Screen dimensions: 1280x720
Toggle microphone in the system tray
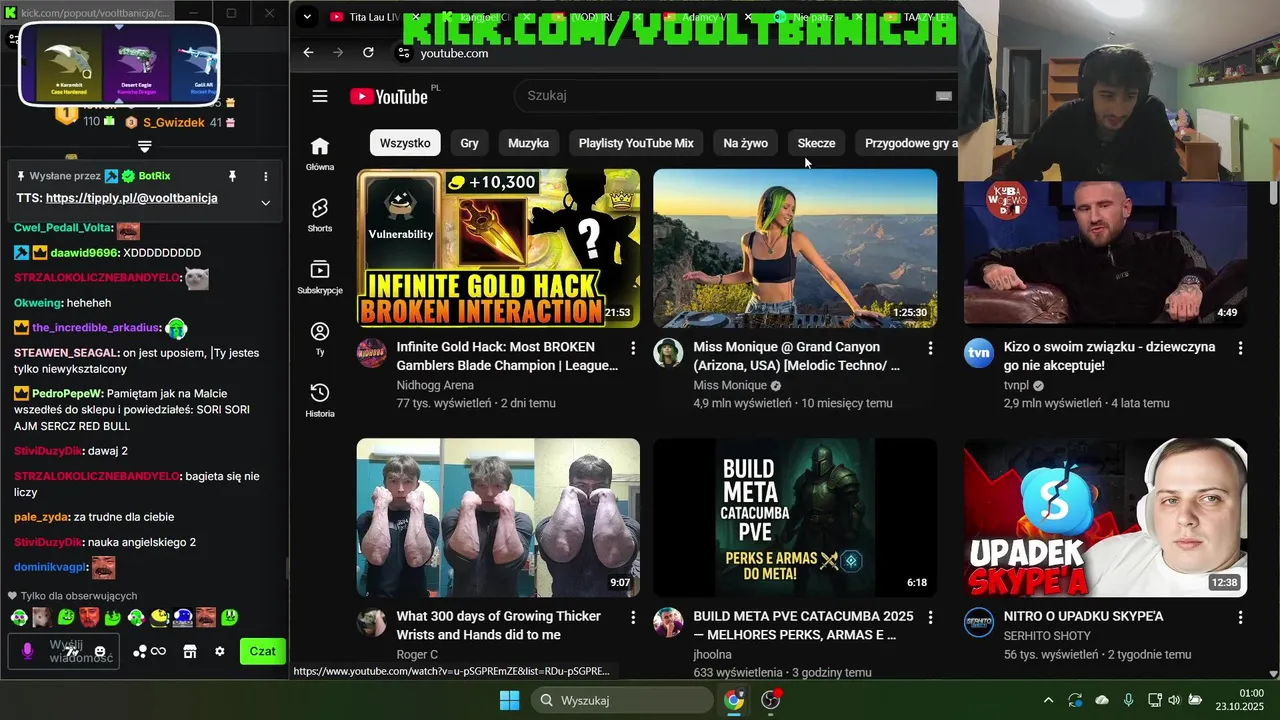(x=1128, y=700)
